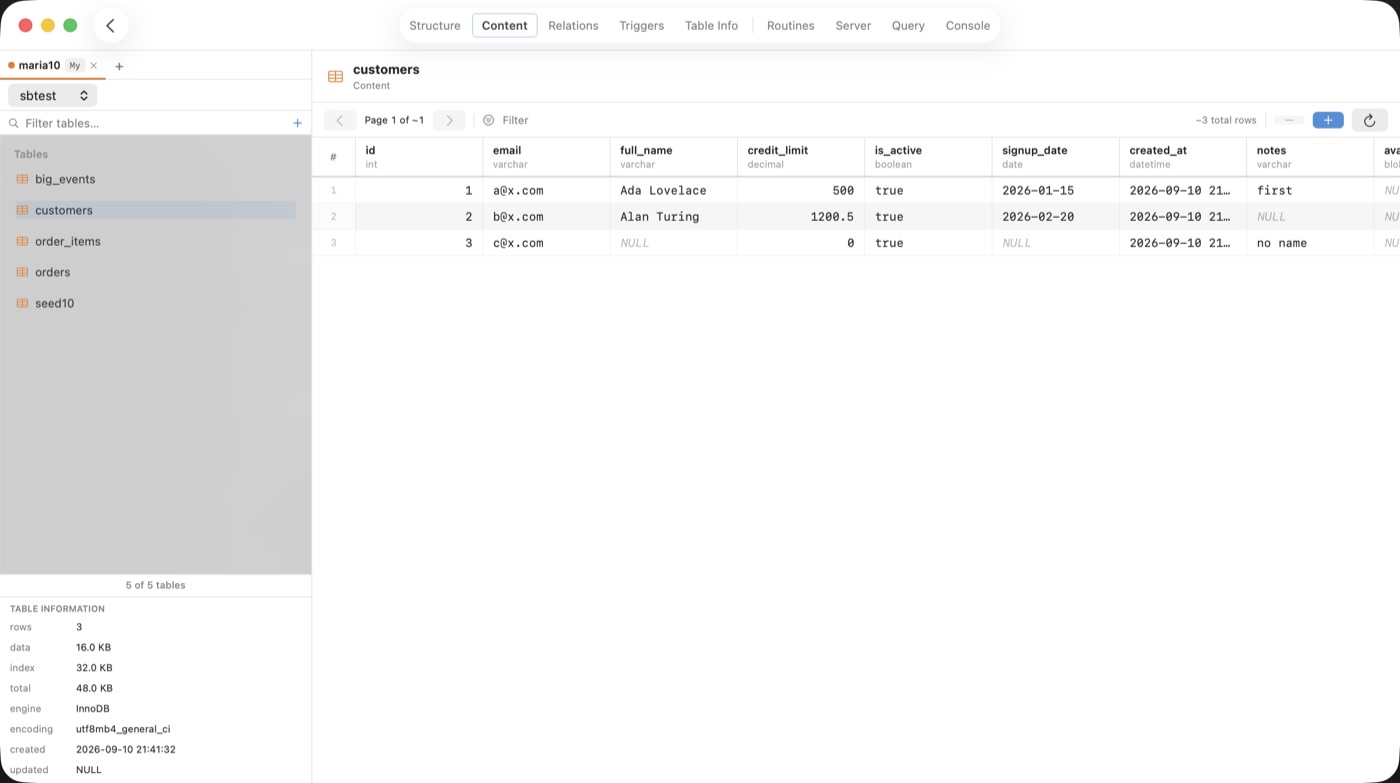Open the Triggers tab
Screen dimensions: 1400x783
(x=641, y=26)
